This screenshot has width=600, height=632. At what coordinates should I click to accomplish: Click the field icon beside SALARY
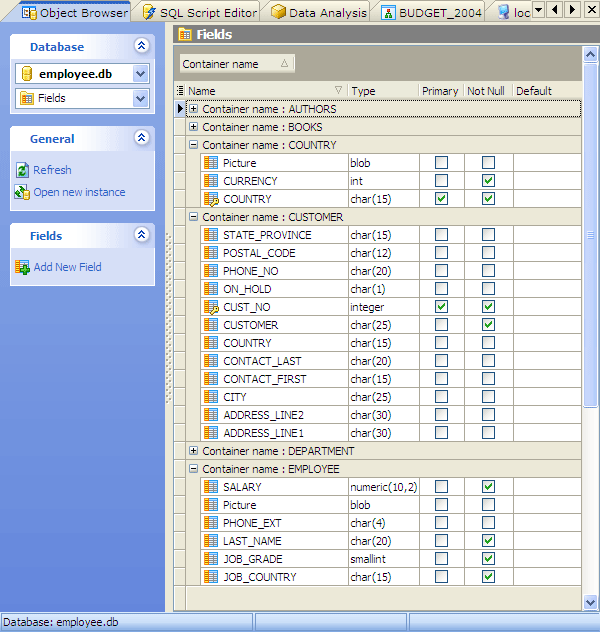pos(211,487)
